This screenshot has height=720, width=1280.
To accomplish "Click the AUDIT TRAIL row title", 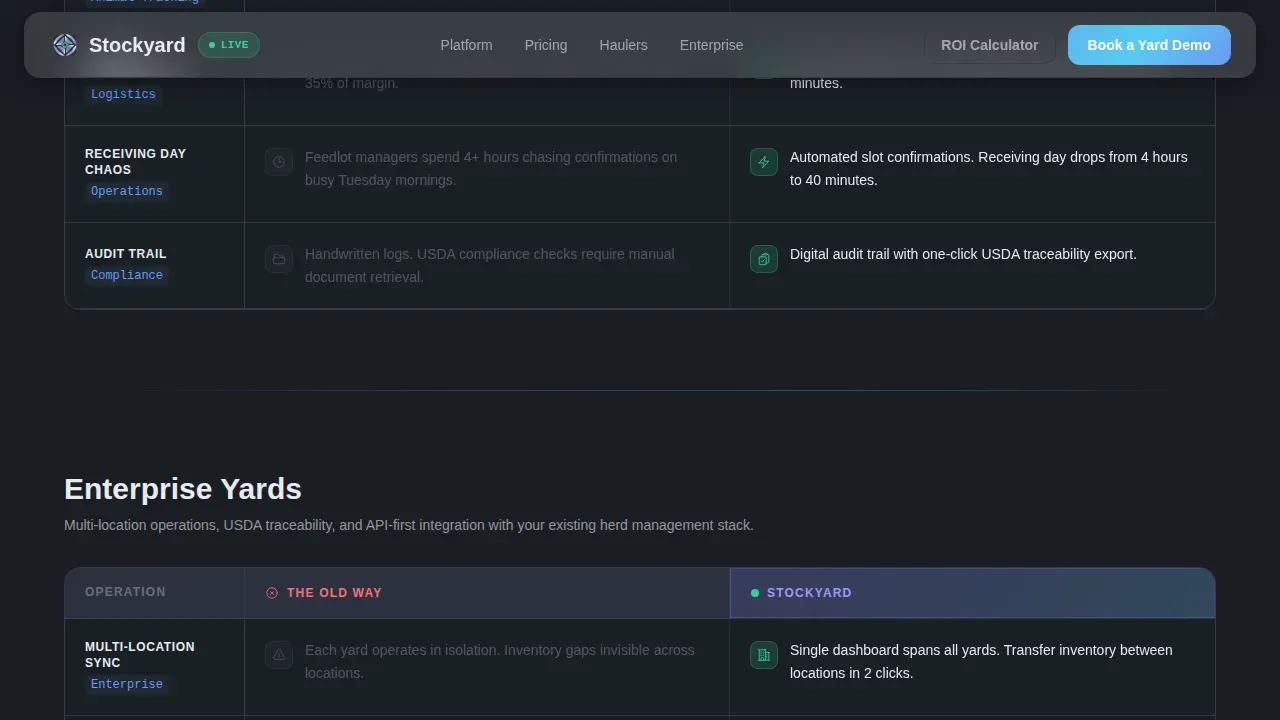I will pyautogui.click(x=126, y=254).
